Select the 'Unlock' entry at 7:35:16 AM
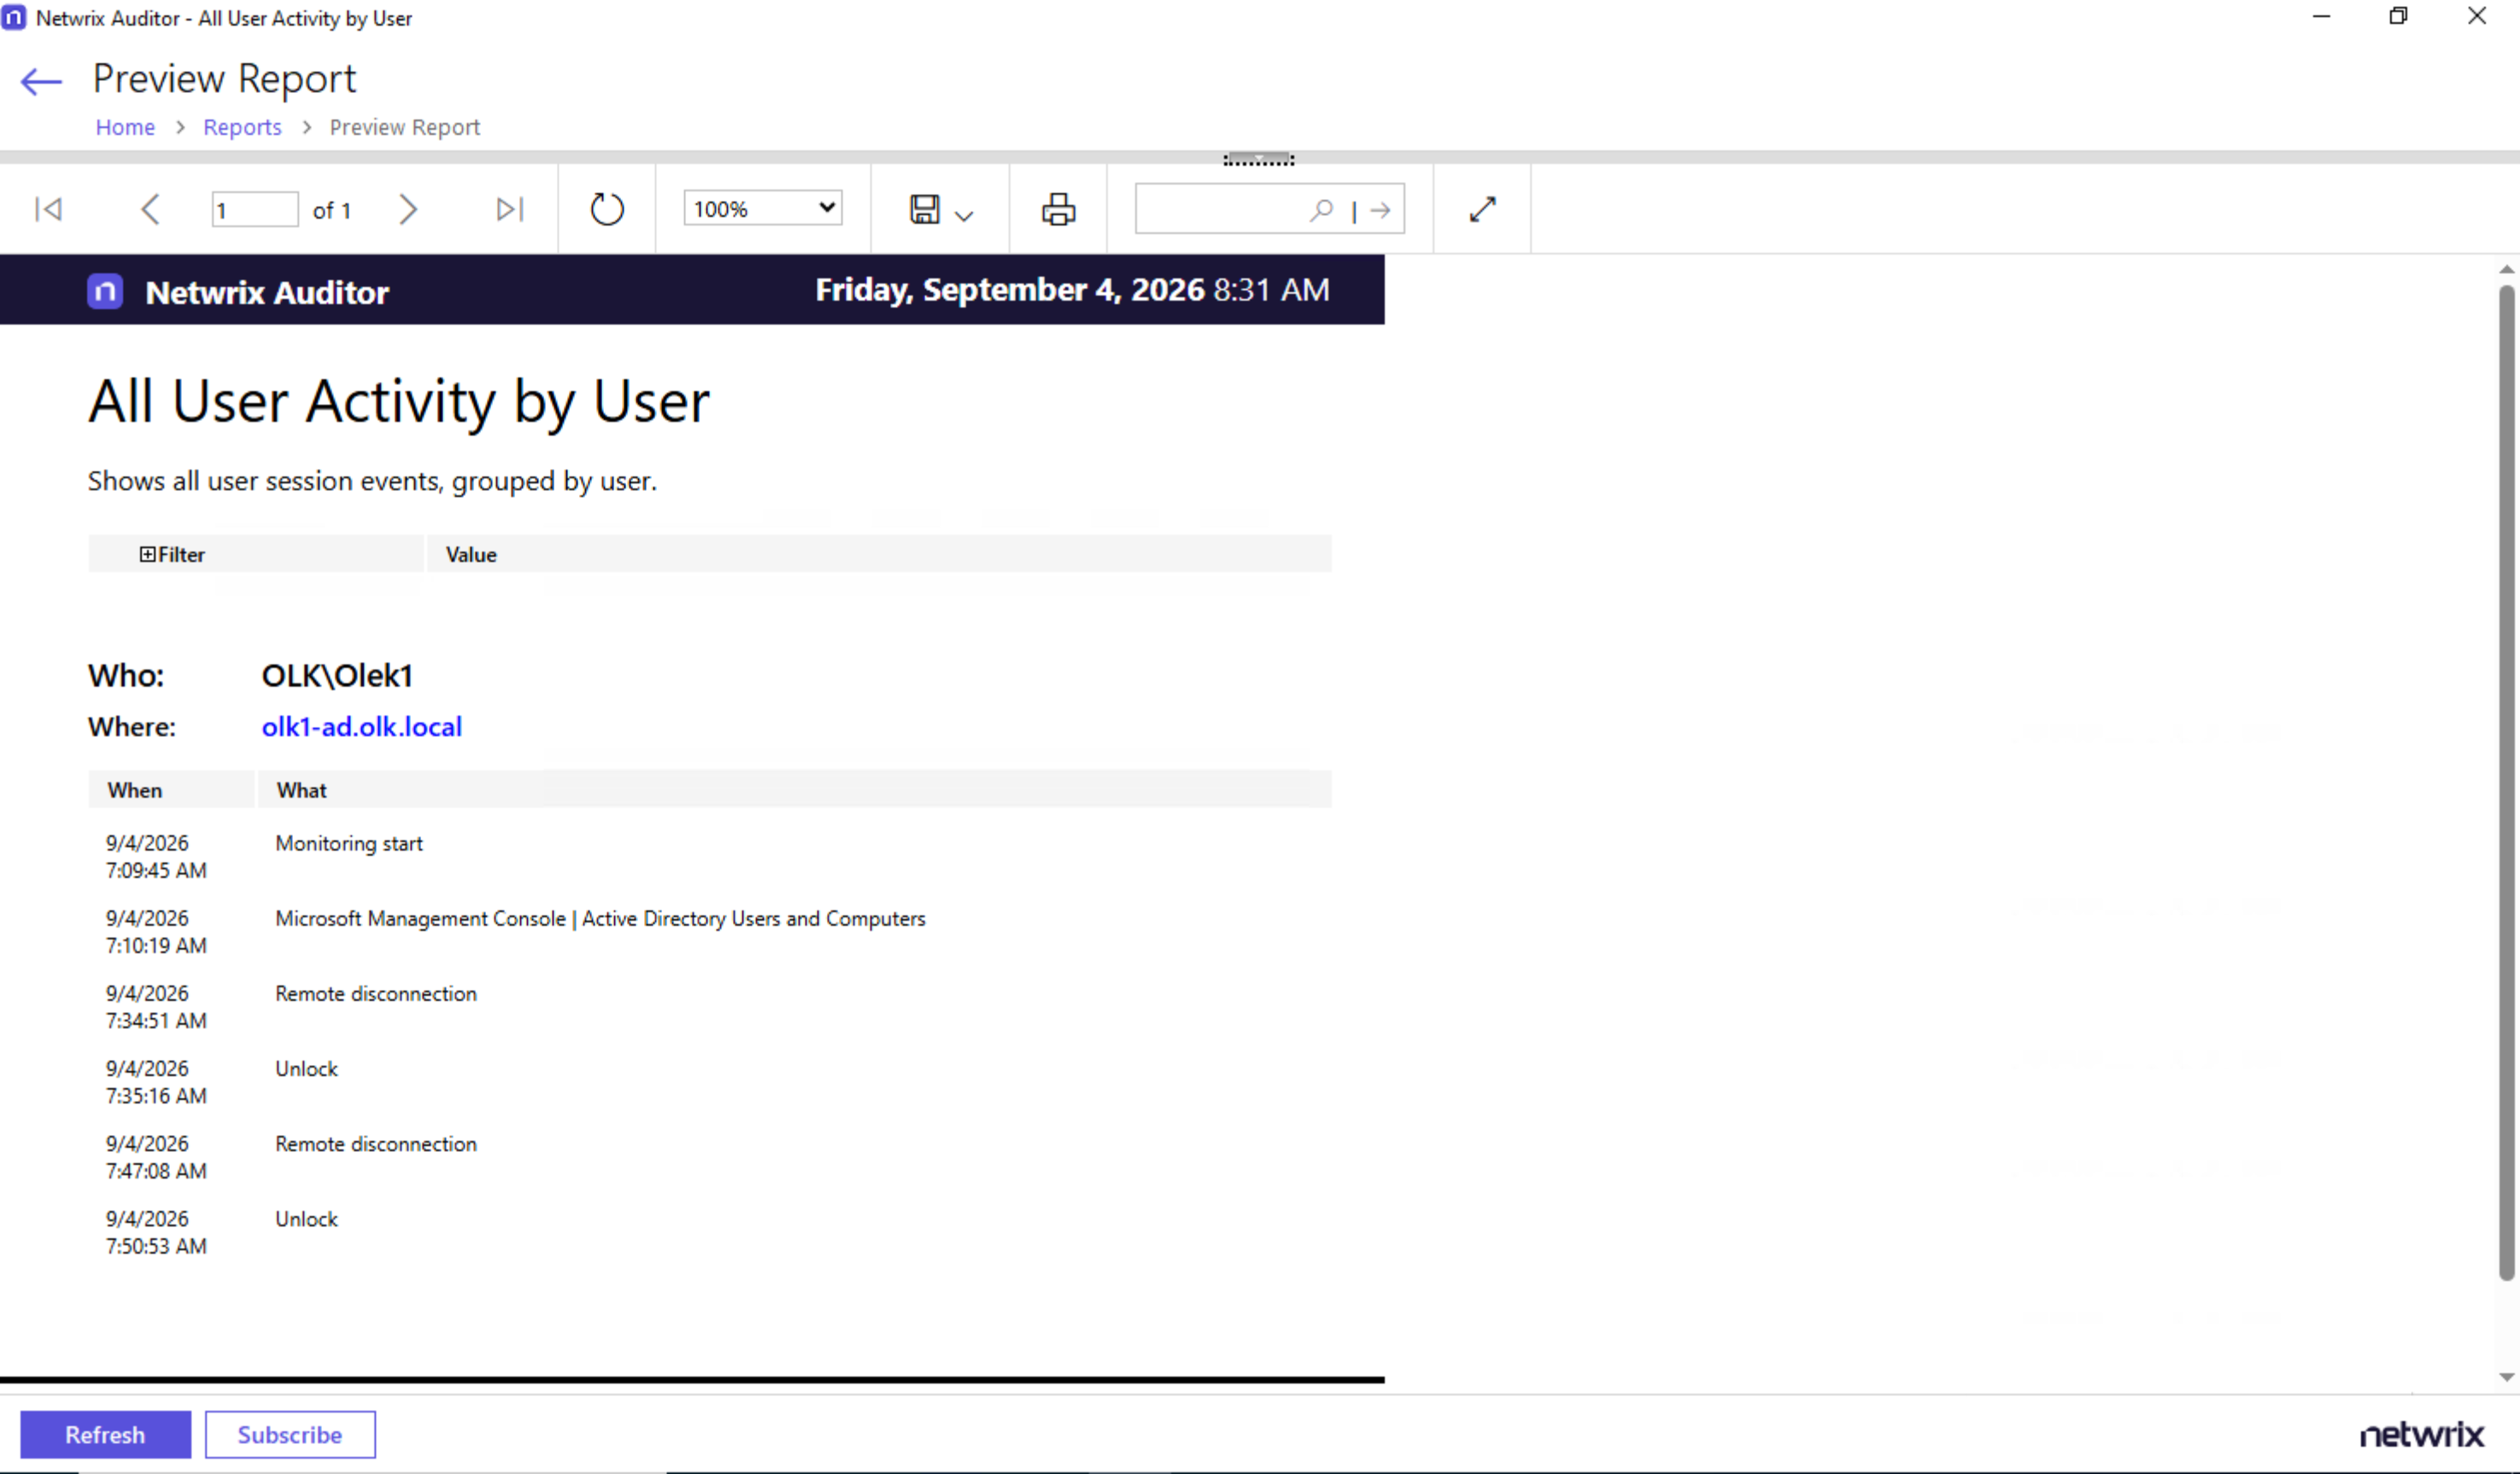The image size is (2520, 1474). point(306,1068)
